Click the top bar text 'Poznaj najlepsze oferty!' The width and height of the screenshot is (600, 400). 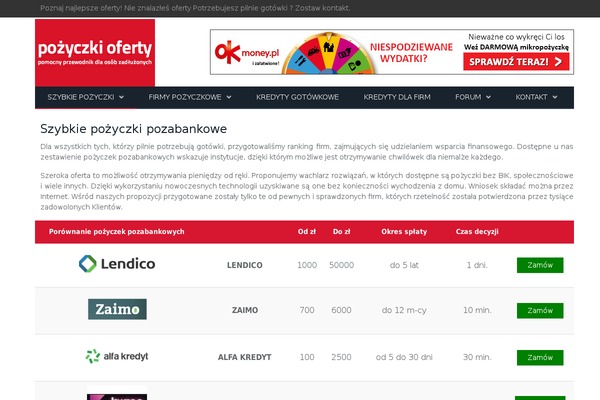(81, 8)
